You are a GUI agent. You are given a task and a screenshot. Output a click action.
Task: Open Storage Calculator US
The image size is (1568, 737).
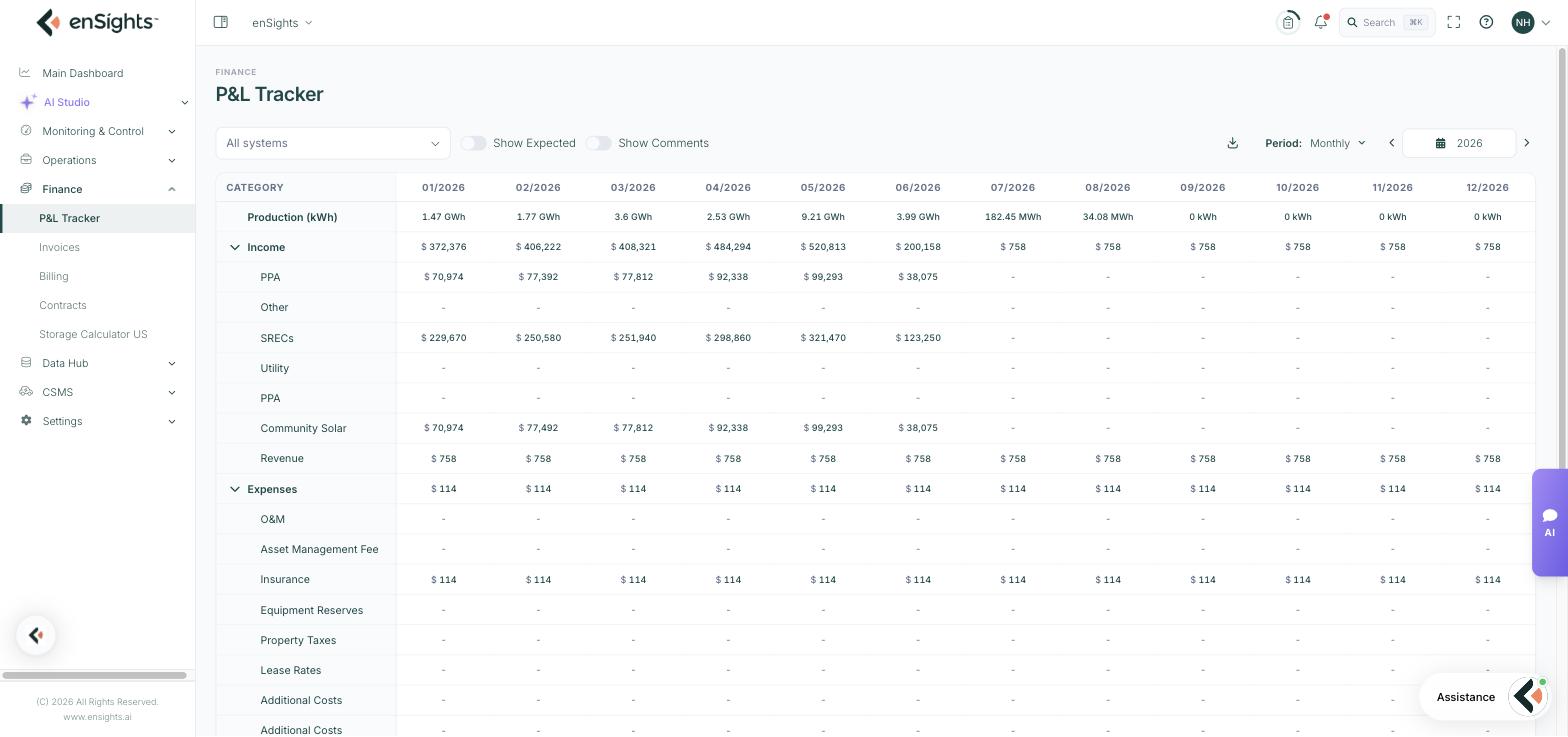[93, 334]
